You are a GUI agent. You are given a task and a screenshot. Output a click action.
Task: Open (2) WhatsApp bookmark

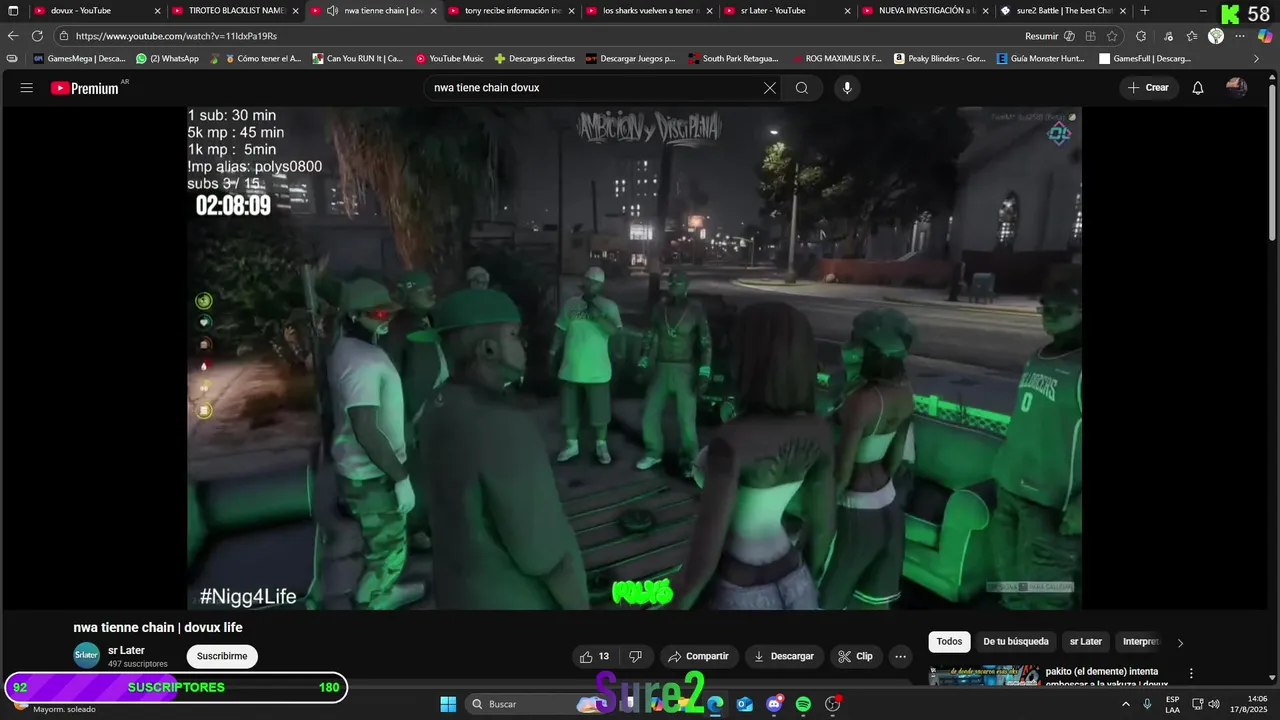pos(167,59)
